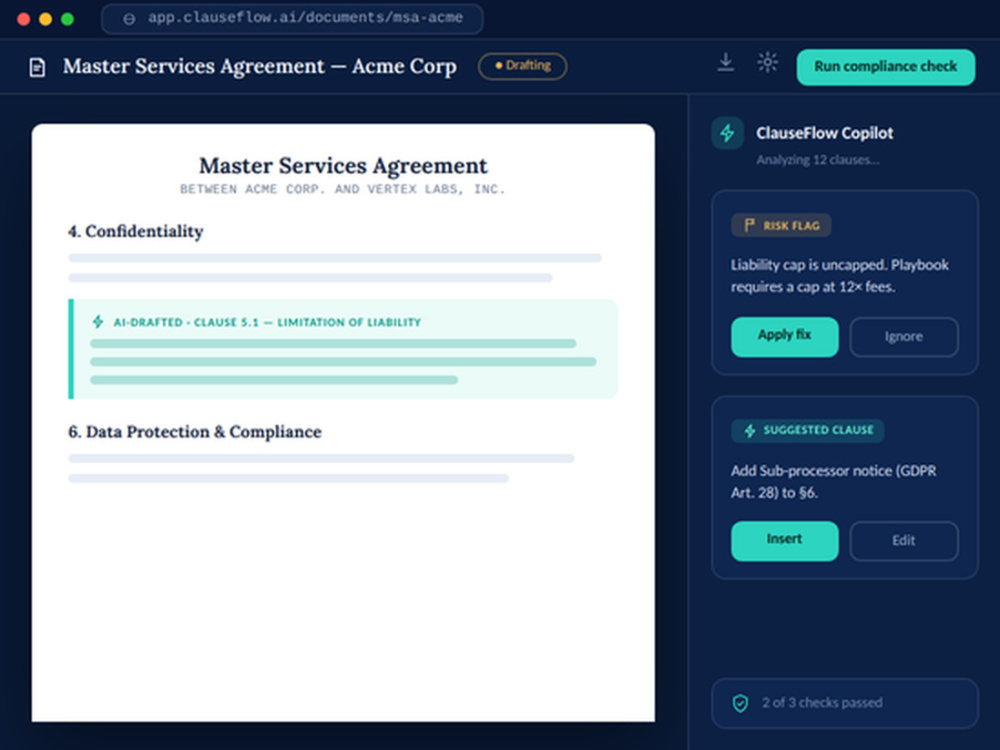
Task: Click the flag icon in Risk Flag badge
Action: pos(749,225)
